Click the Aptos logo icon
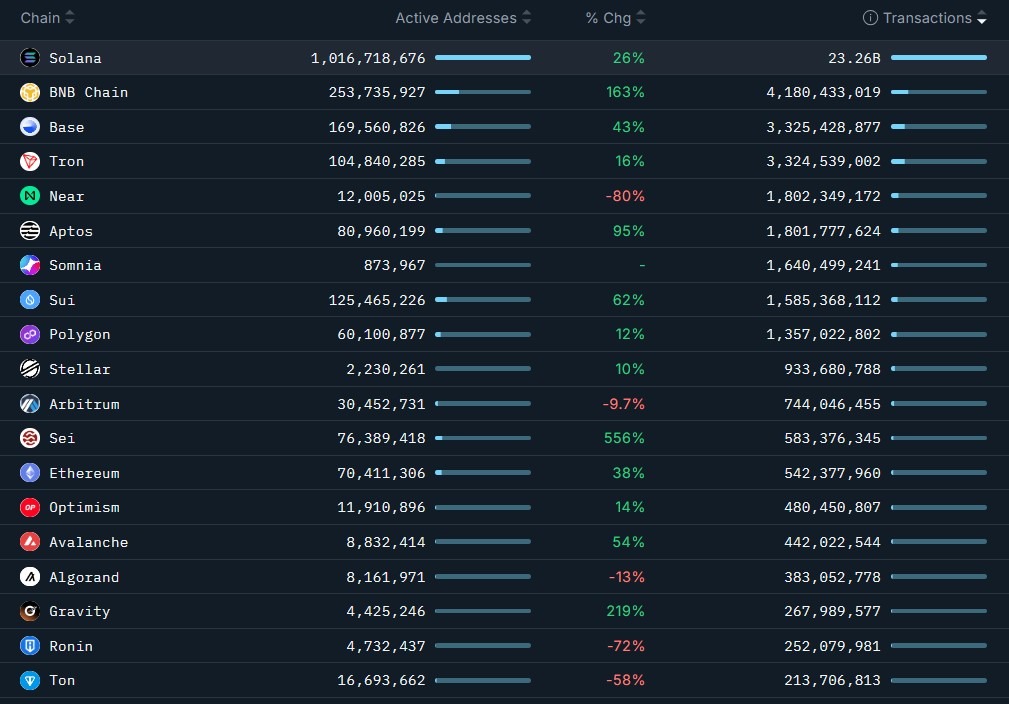 click(x=30, y=231)
